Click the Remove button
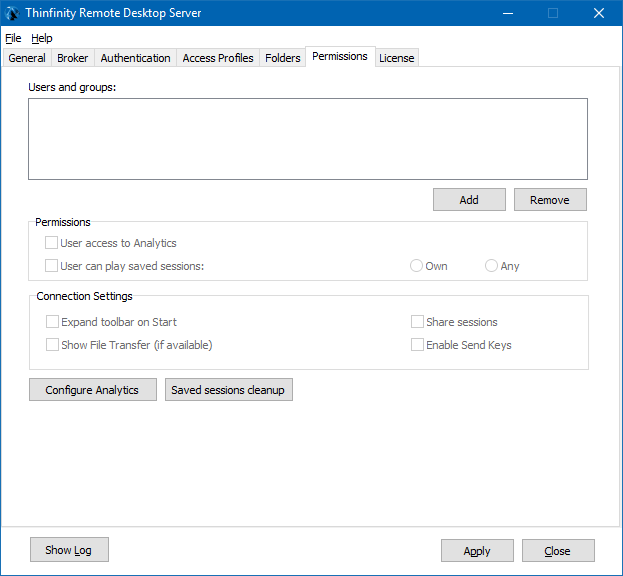Image resolution: width=623 pixels, height=576 pixels. pyautogui.click(x=550, y=199)
